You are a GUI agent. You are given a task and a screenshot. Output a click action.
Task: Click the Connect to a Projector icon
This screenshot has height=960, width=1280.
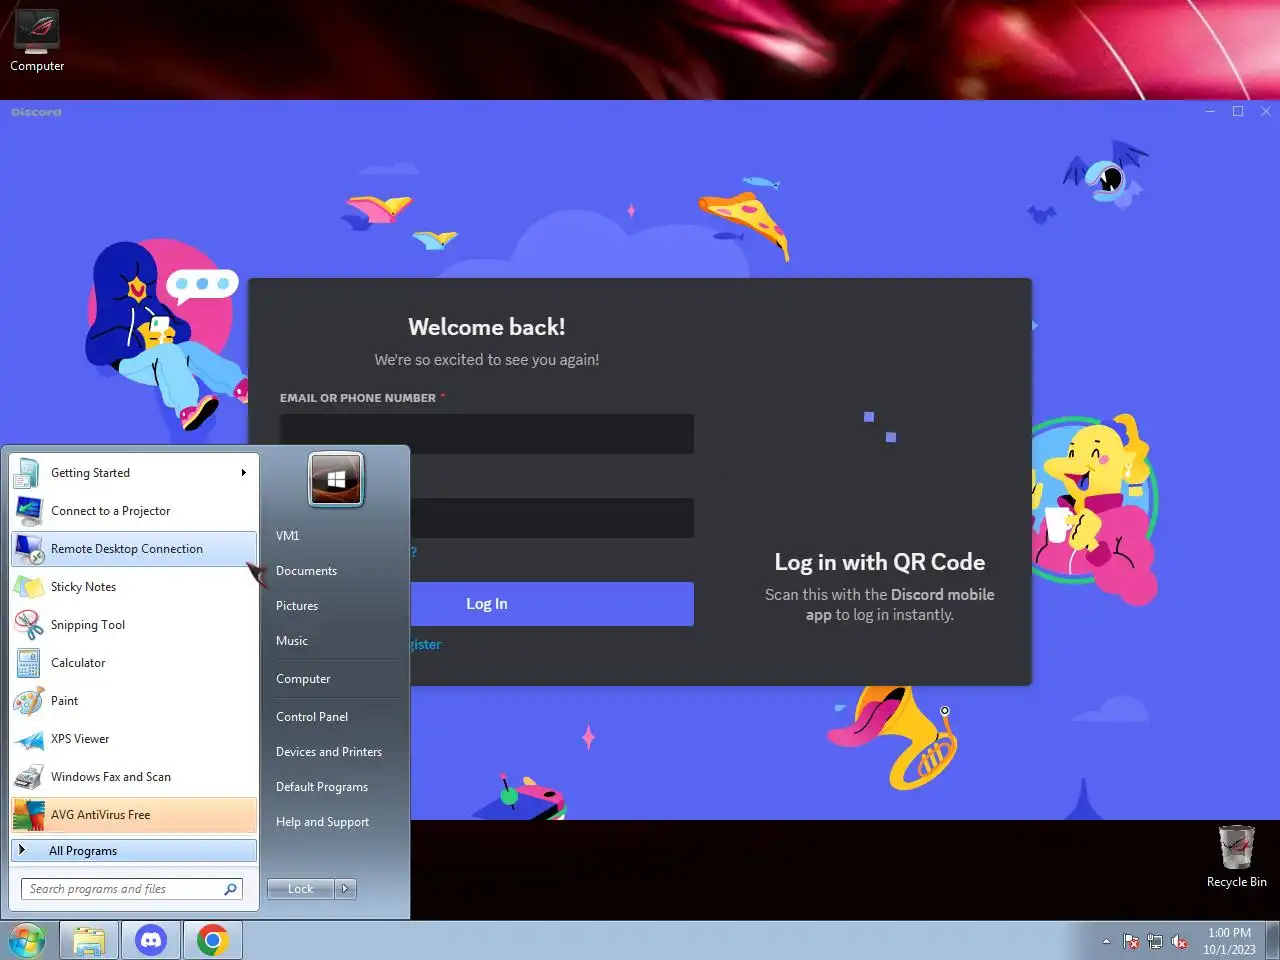pos(28,511)
